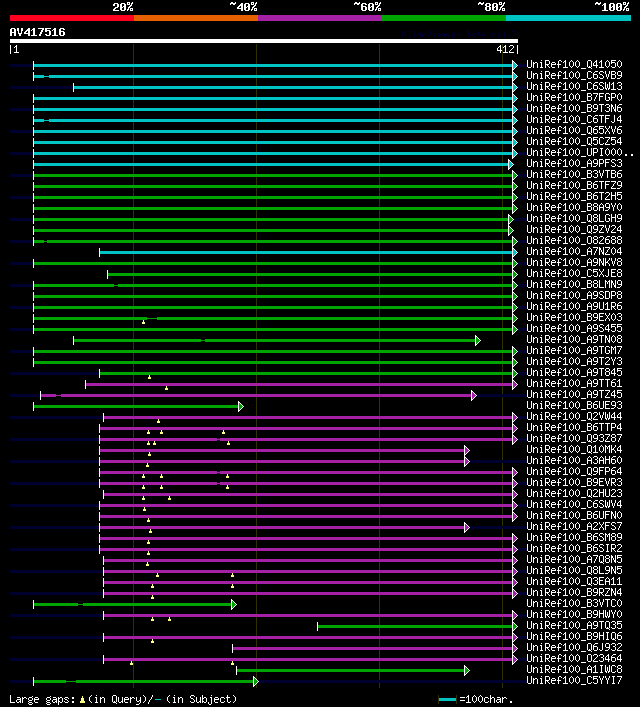Image resolution: width=640 pixels, height=707 pixels.
Task: Open the UniRef100_Q41050 hit label
Action: click(574, 64)
